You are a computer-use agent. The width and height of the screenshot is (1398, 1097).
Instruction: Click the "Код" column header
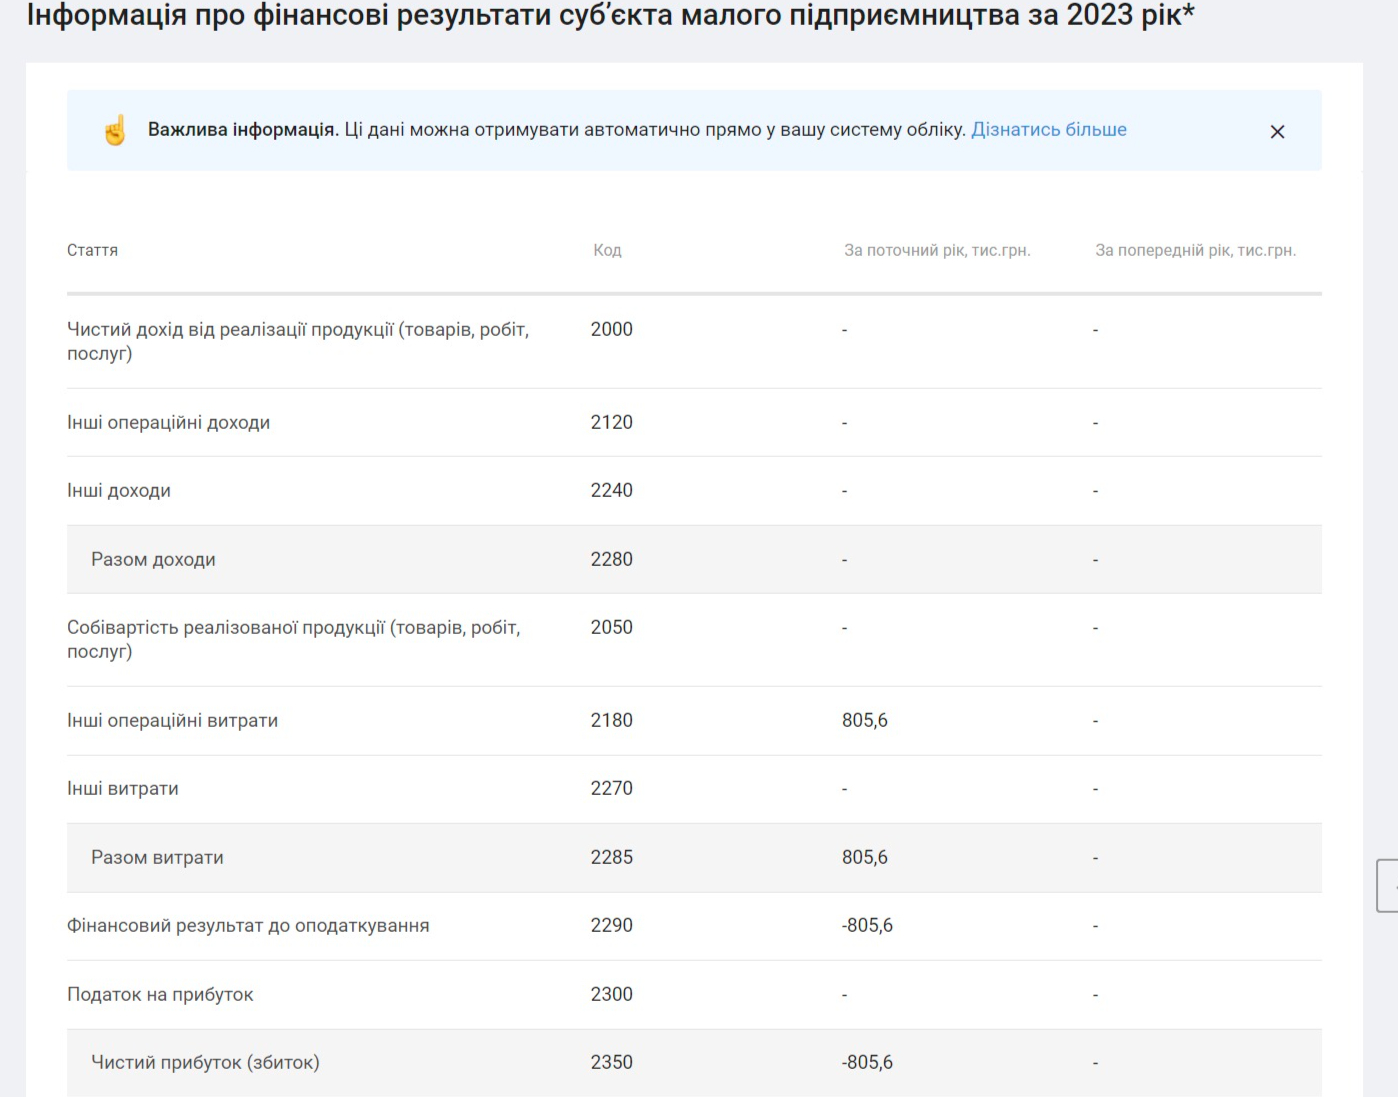607,250
